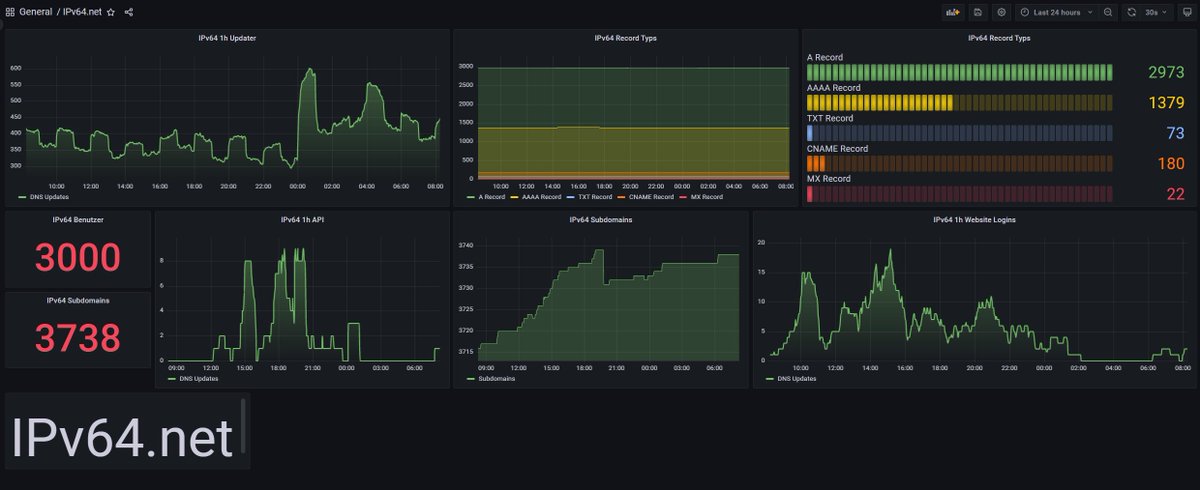Zoom out the time range
Viewport: 1200px width, 490px height.
click(x=1108, y=12)
